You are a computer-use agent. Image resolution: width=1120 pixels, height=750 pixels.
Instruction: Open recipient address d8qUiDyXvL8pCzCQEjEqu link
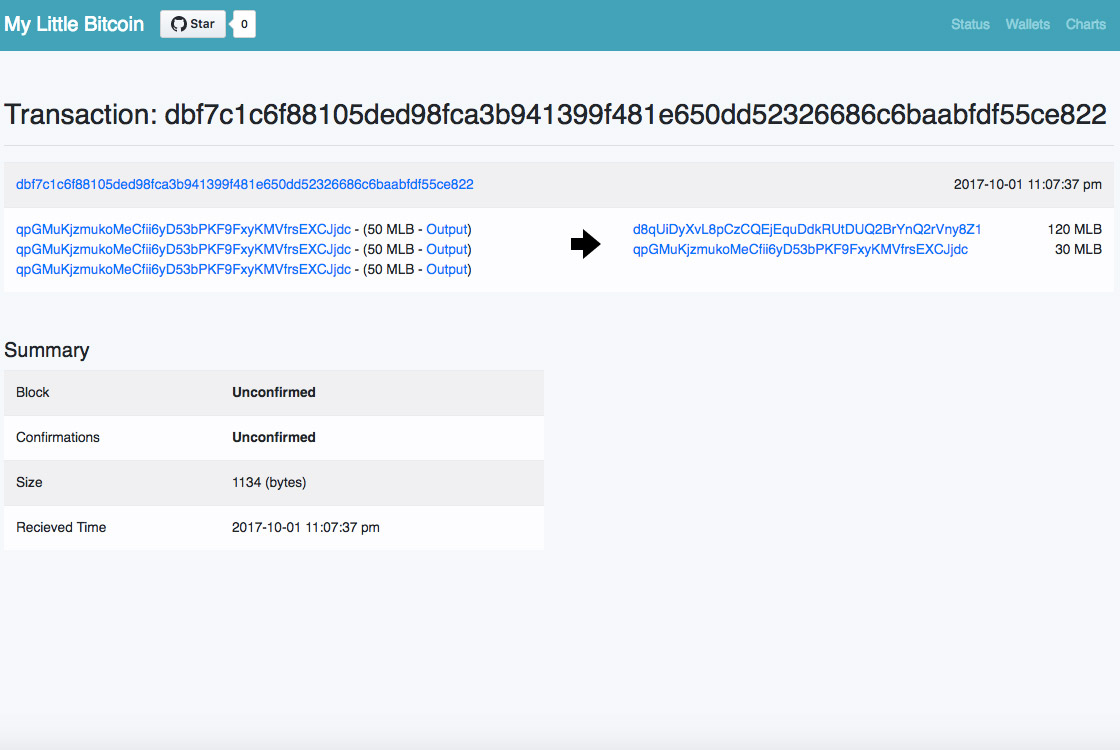click(x=807, y=229)
